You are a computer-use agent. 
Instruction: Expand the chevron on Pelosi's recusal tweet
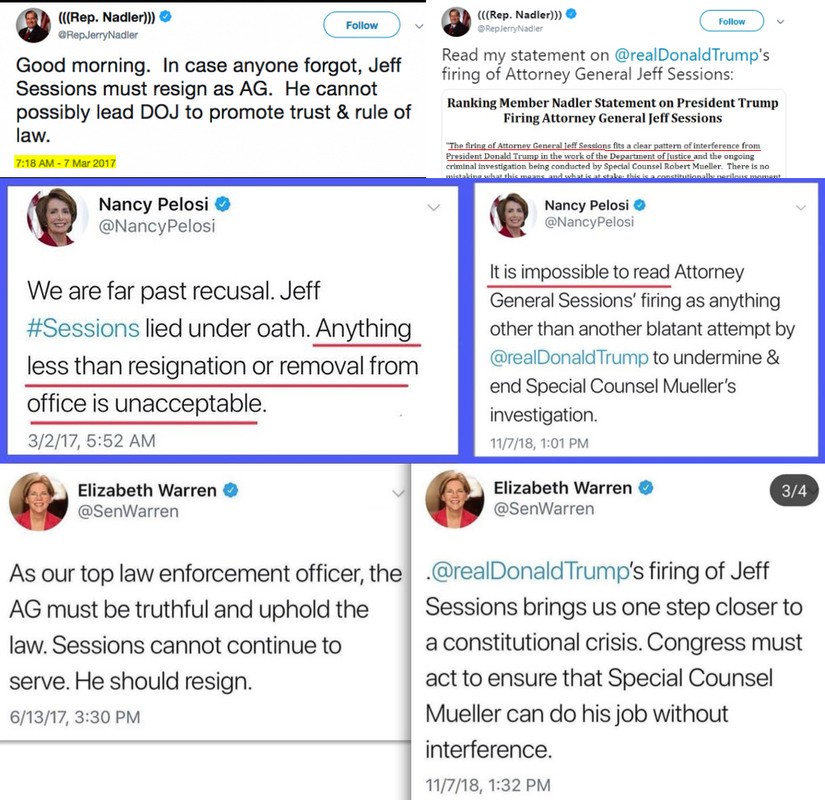coord(434,208)
